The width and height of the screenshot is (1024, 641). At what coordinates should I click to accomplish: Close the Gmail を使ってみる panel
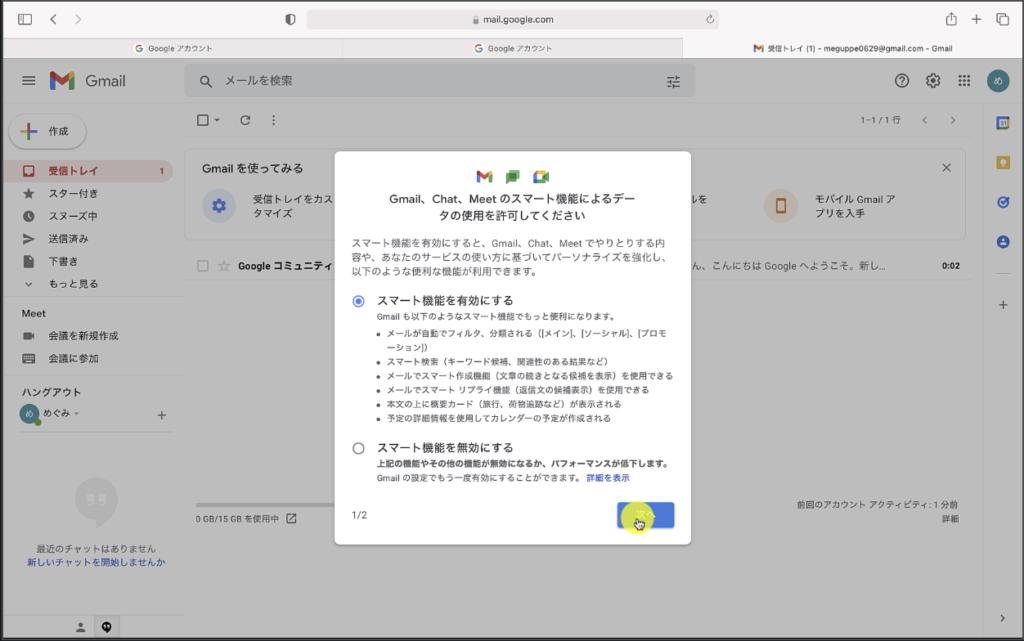click(x=946, y=168)
